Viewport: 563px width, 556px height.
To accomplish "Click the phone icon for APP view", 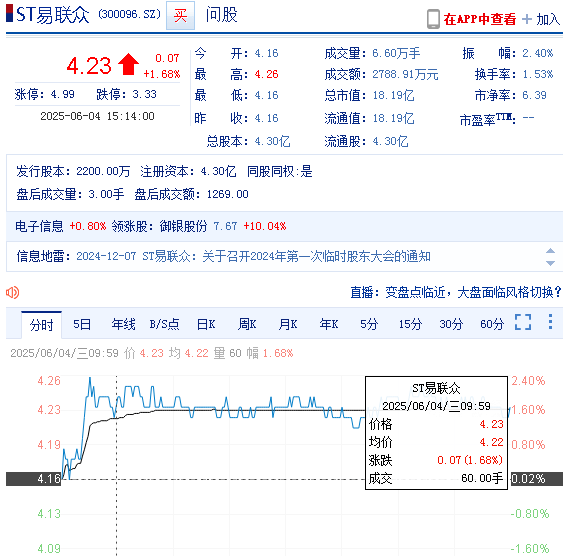I will coord(433,19).
